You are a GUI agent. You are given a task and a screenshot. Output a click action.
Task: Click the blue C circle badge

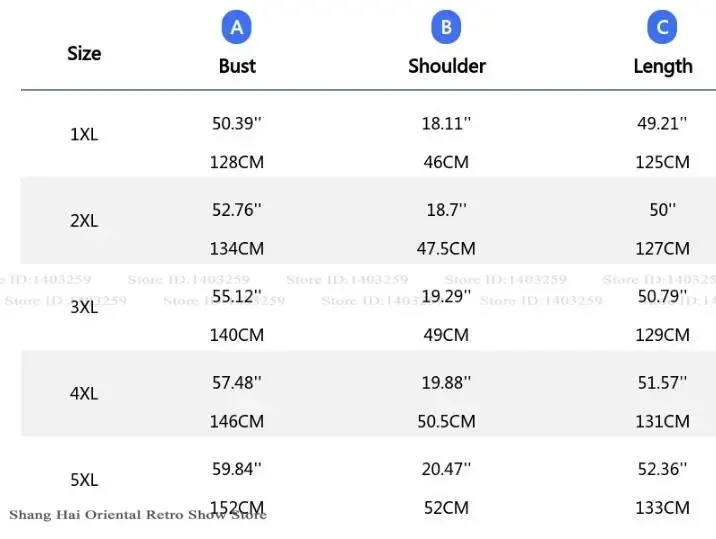tap(662, 28)
